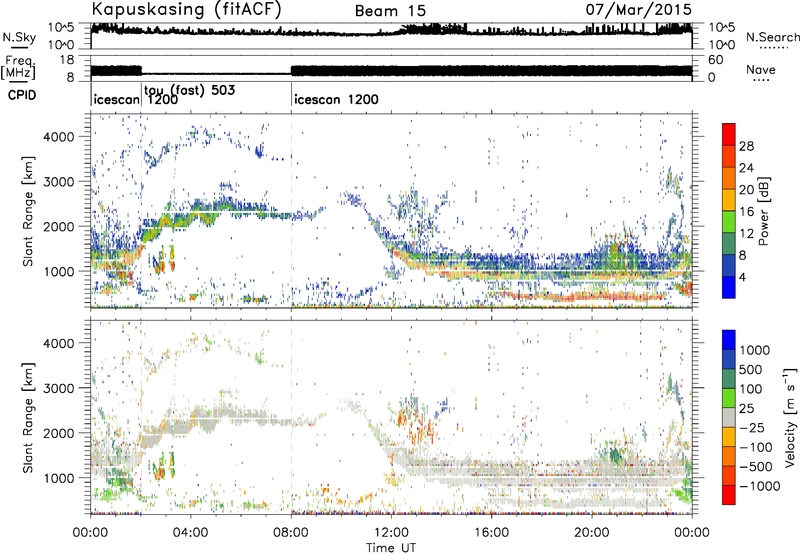Click the Power [dB] colorbar title
This screenshot has width=800, height=554.
click(x=764, y=211)
